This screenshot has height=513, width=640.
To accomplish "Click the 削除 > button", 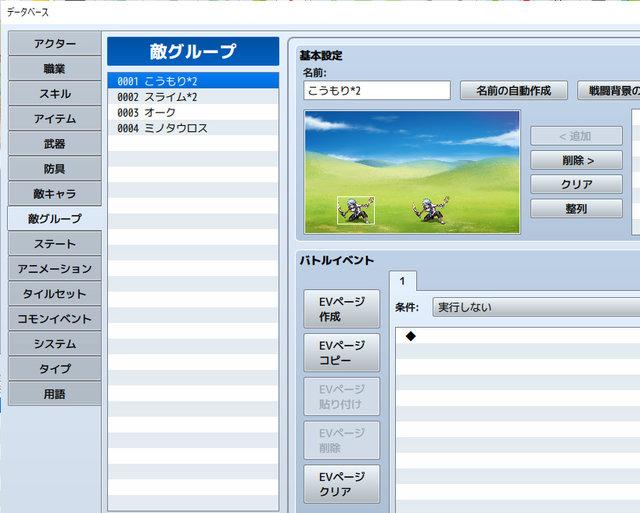I will [x=576, y=160].
